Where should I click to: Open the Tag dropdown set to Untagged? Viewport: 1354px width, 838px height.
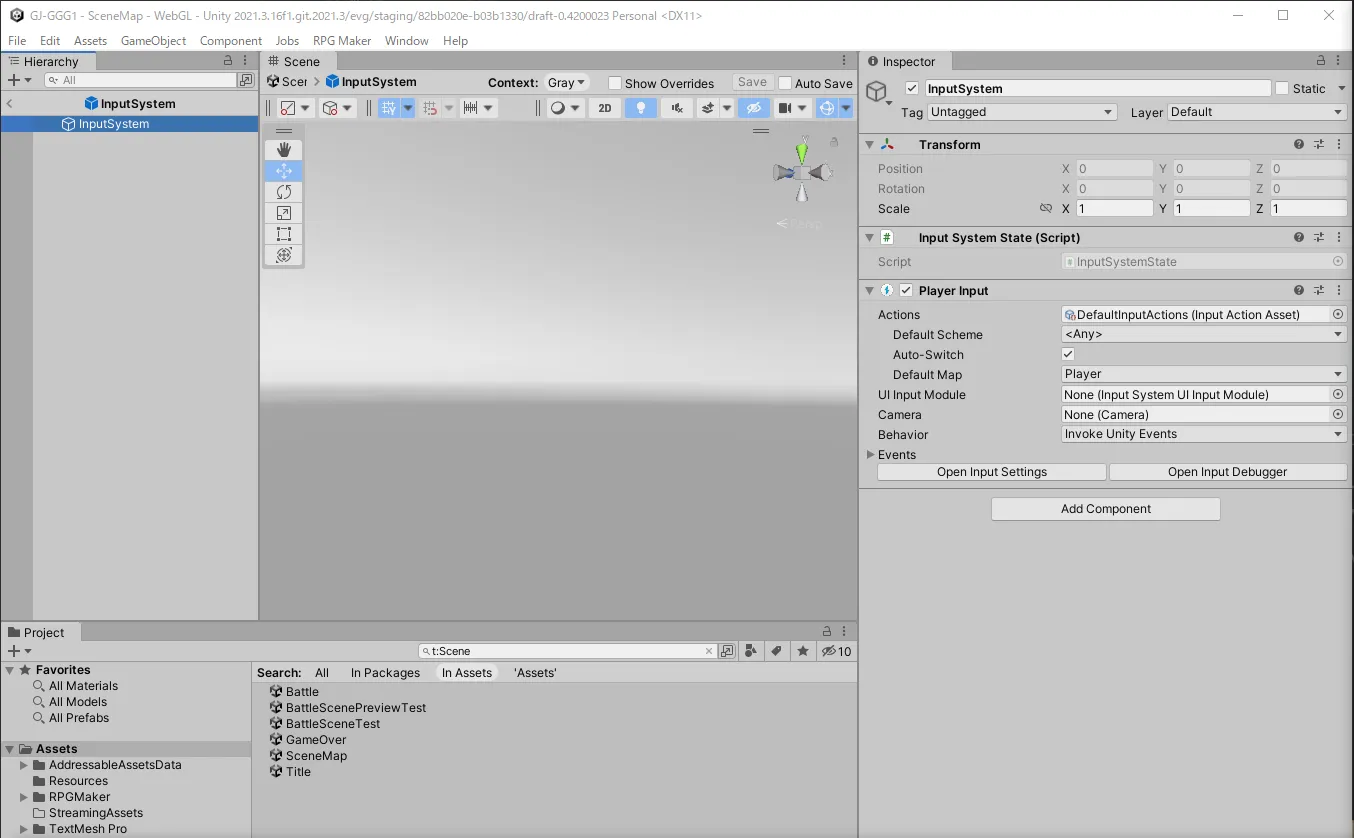click(1021, 112)
